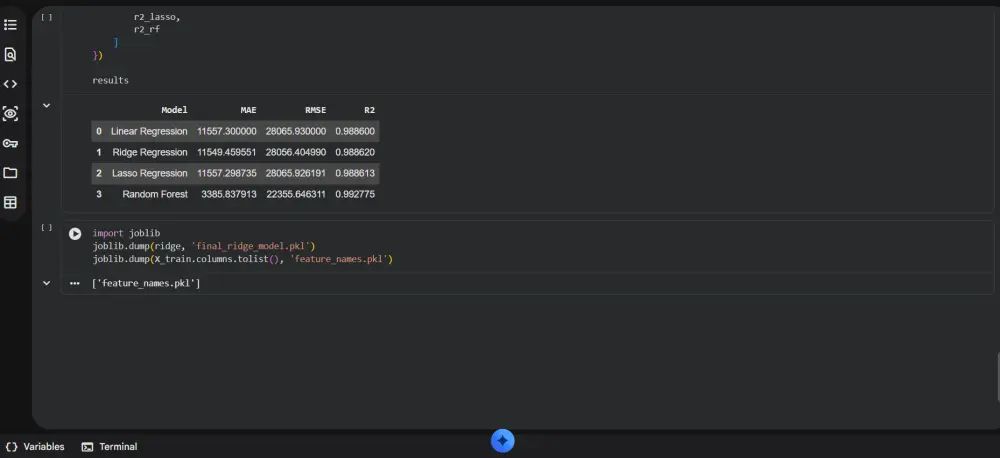Open the data table sidebar icon
This screenshot has height=458, width=1000.
coord(10,203)
